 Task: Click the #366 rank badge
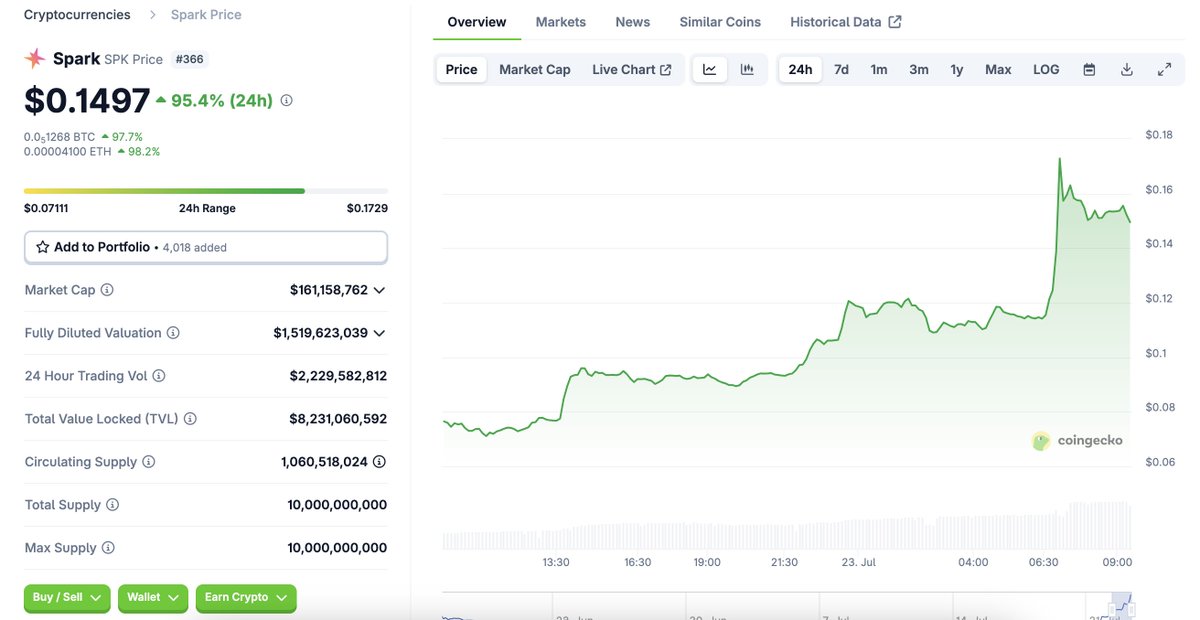pos(189,59)
